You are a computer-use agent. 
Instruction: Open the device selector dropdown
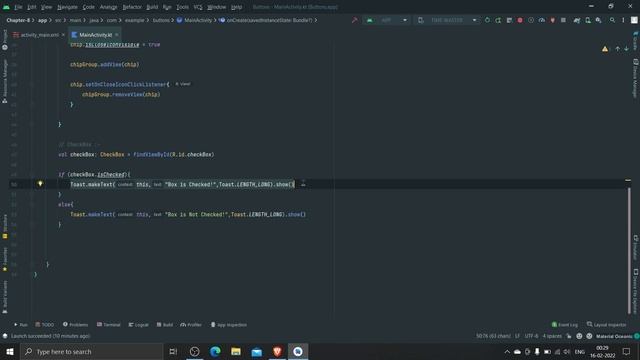[x=447, y=20]
